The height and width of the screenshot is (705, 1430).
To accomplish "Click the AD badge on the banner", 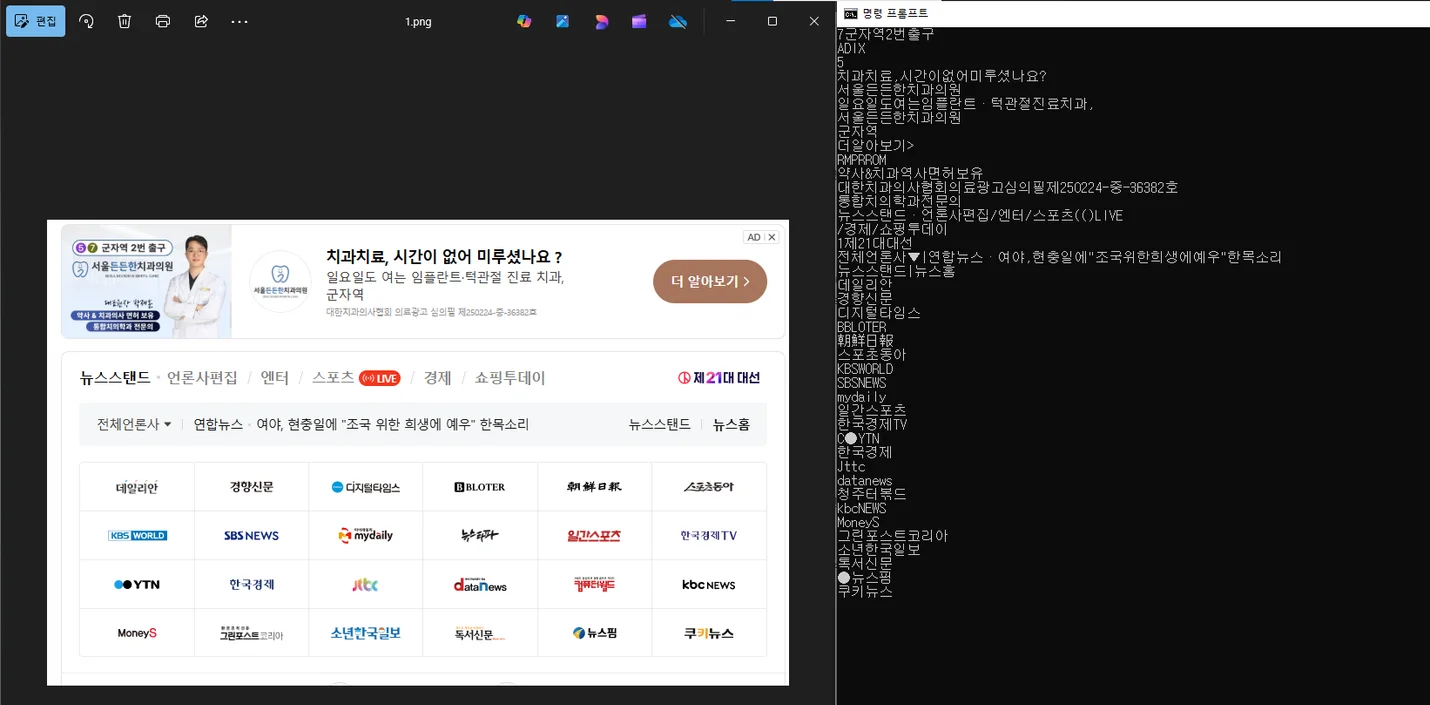I will coord(754,237).
